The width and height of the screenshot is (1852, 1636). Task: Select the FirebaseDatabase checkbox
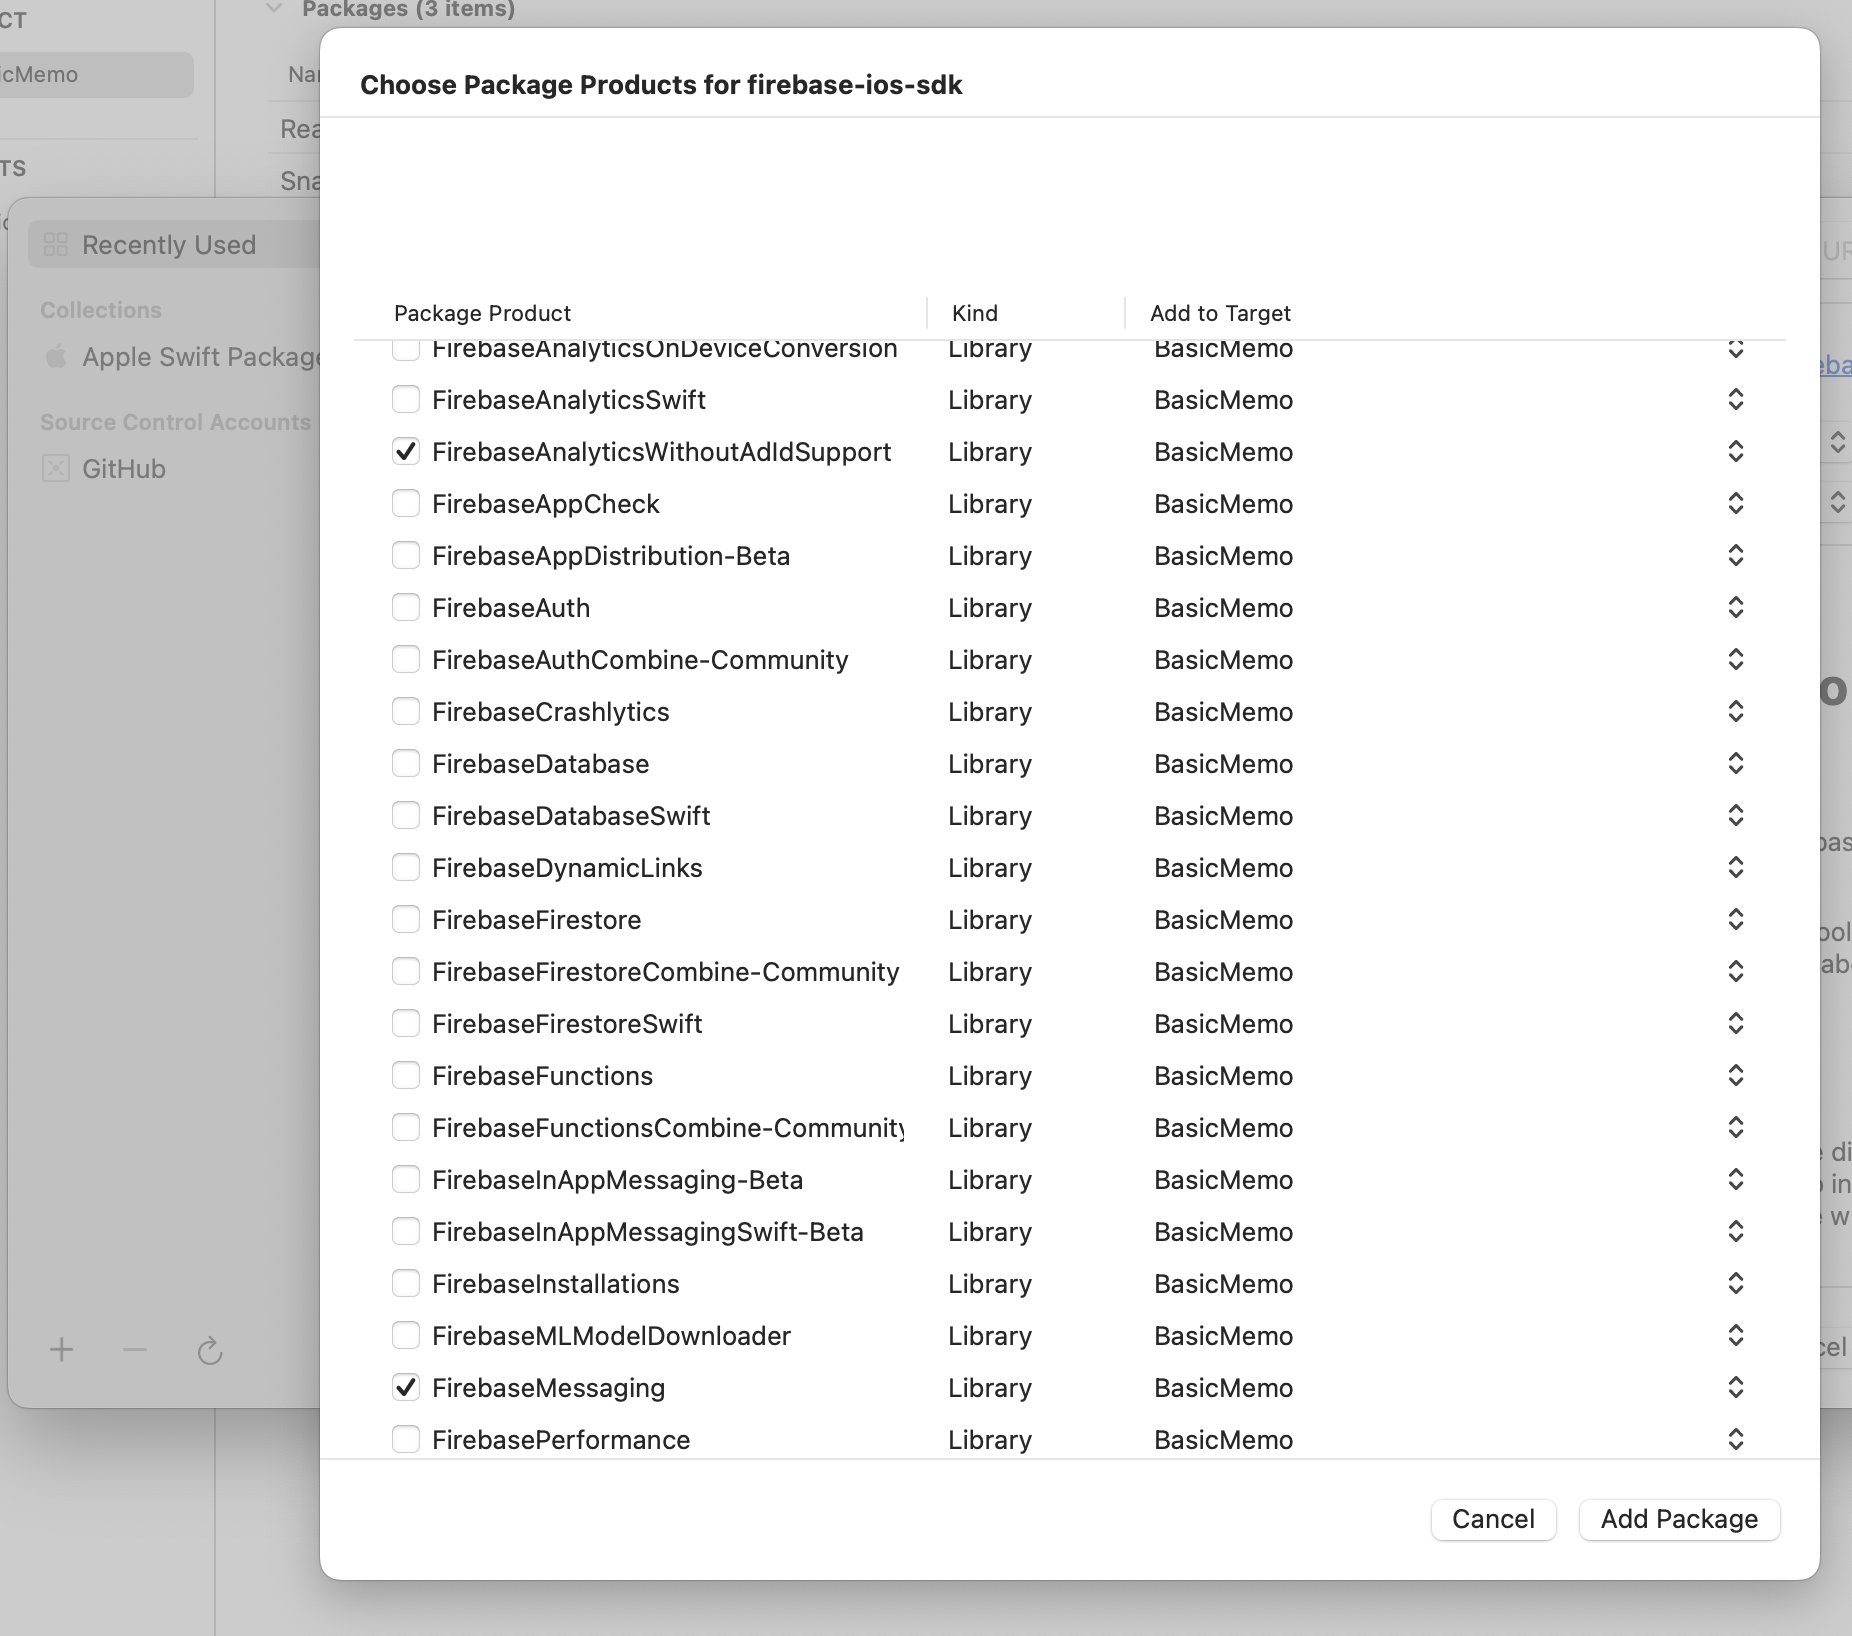pyautogui.click(x=406, y=764)
